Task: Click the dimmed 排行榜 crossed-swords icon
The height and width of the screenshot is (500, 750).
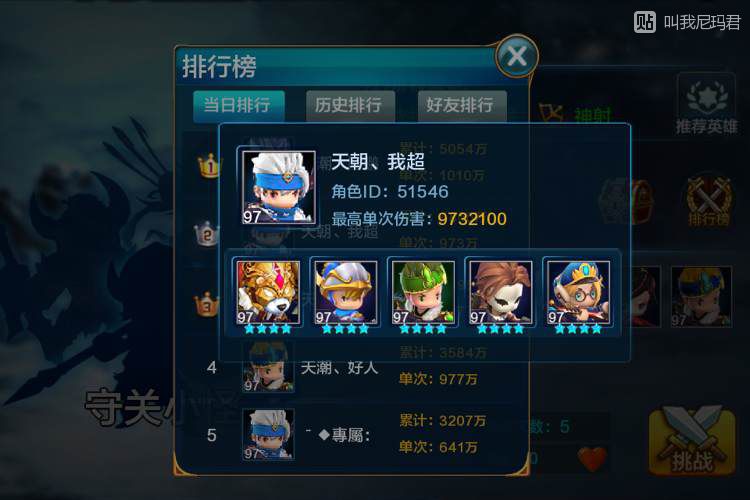Action: [x=709, y=201]
